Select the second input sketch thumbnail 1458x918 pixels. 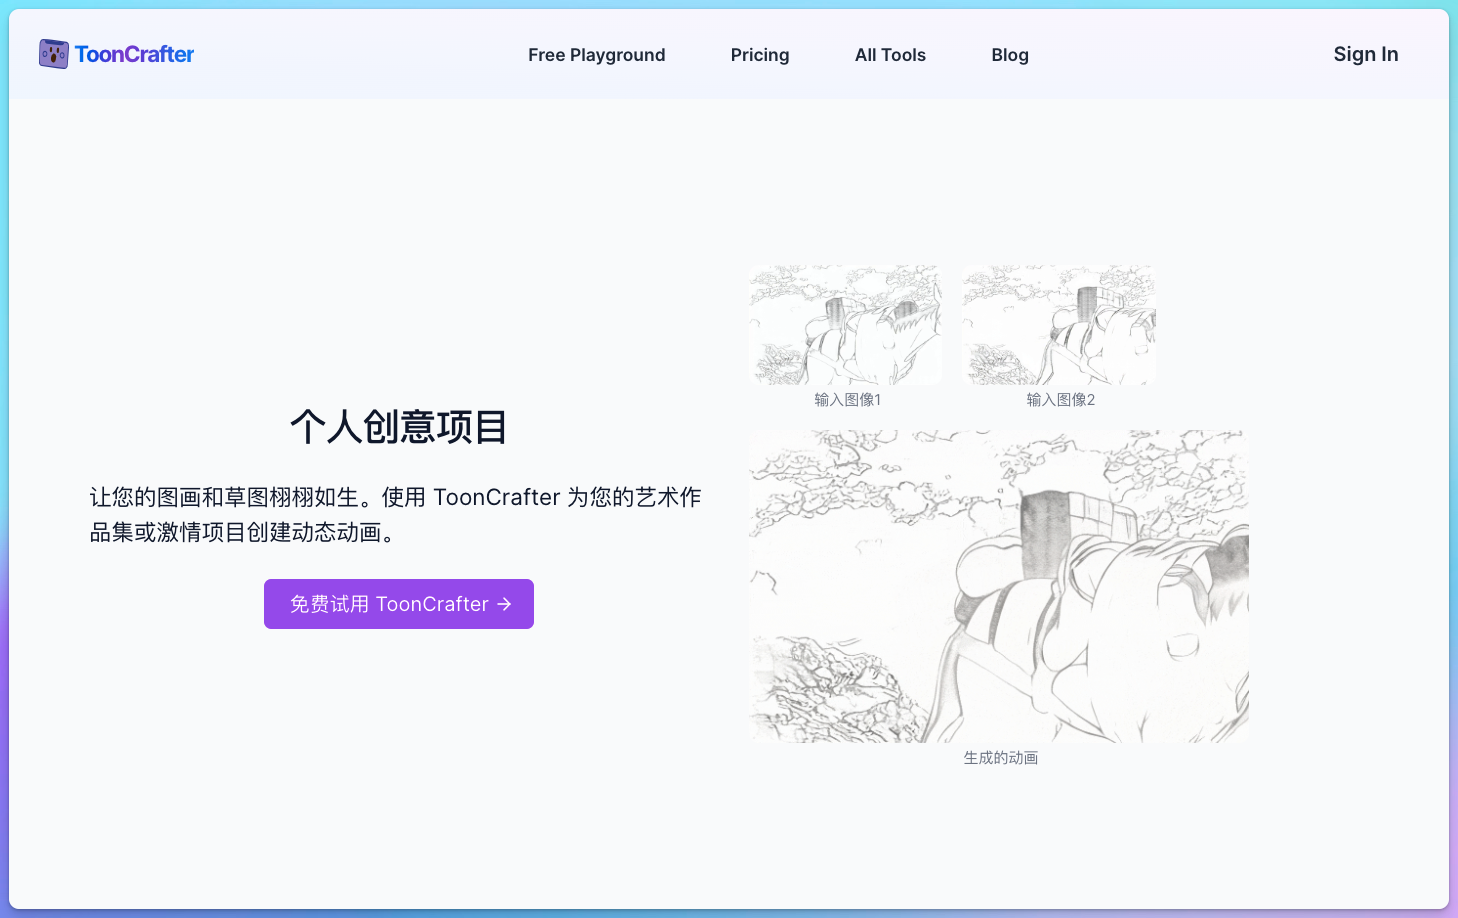1058,325
